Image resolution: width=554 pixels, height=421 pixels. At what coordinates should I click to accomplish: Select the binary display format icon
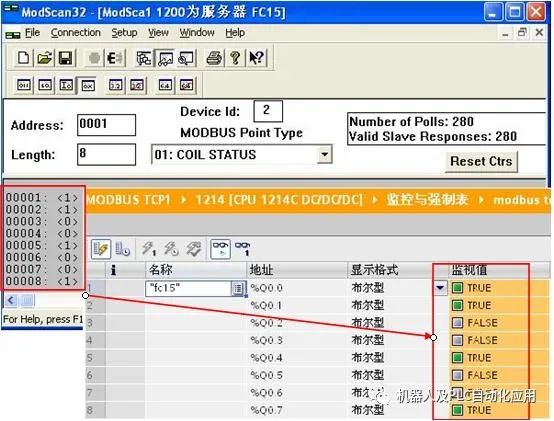(24, 85)
